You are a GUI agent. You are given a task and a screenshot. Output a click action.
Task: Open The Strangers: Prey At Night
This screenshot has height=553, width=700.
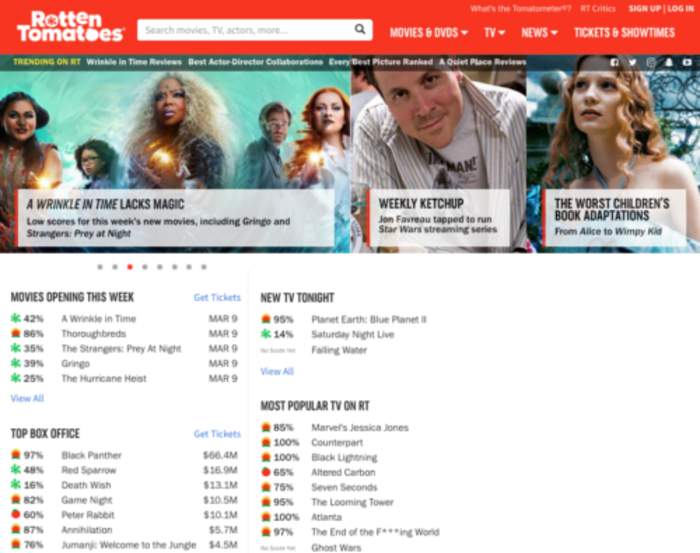121,348
